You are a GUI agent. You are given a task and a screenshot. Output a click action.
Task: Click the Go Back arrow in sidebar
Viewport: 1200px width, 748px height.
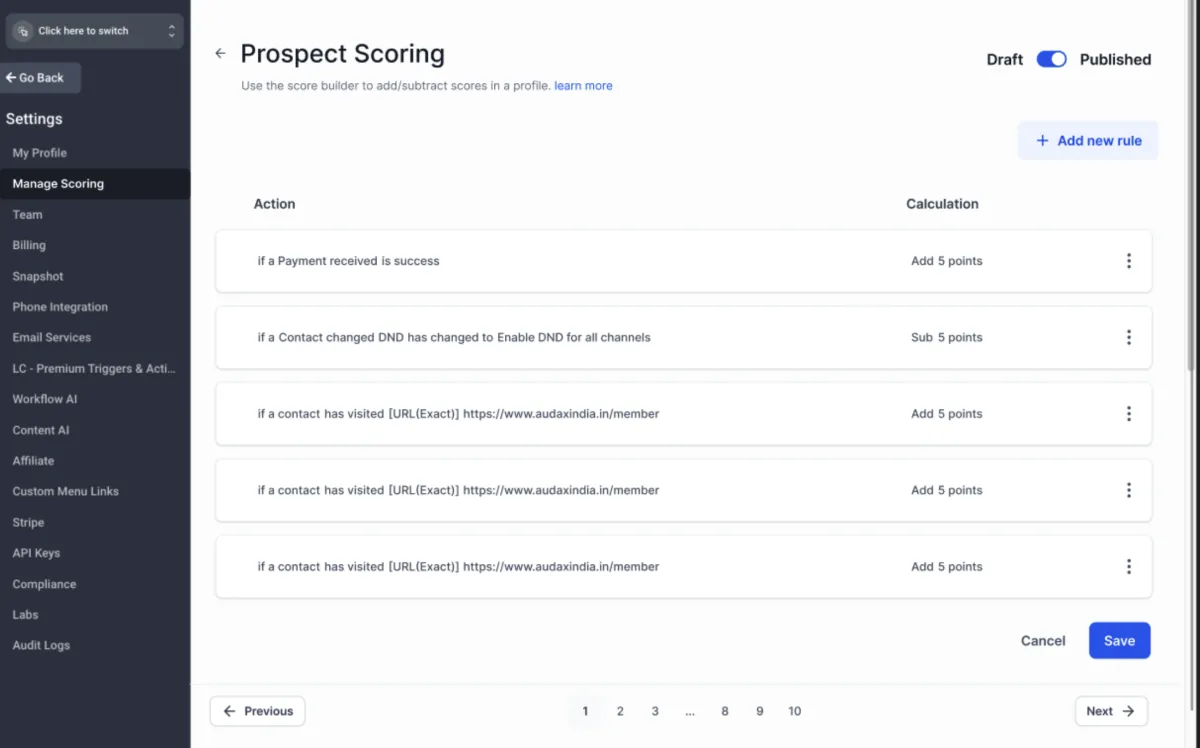click(x=11, y=78)
